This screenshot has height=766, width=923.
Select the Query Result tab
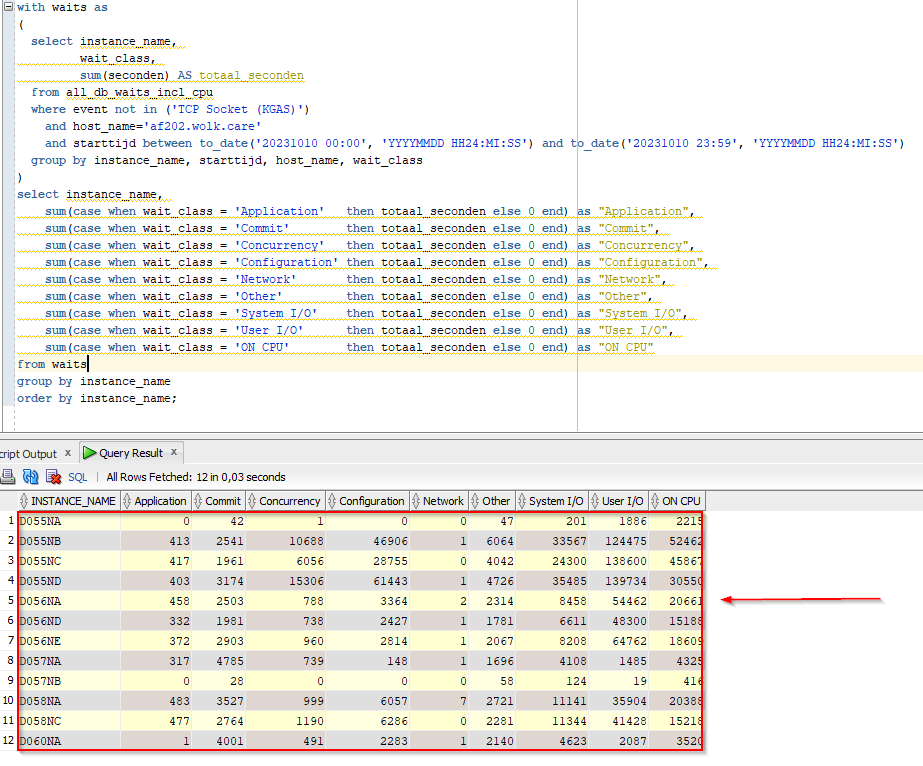click(x=129, y=453)
